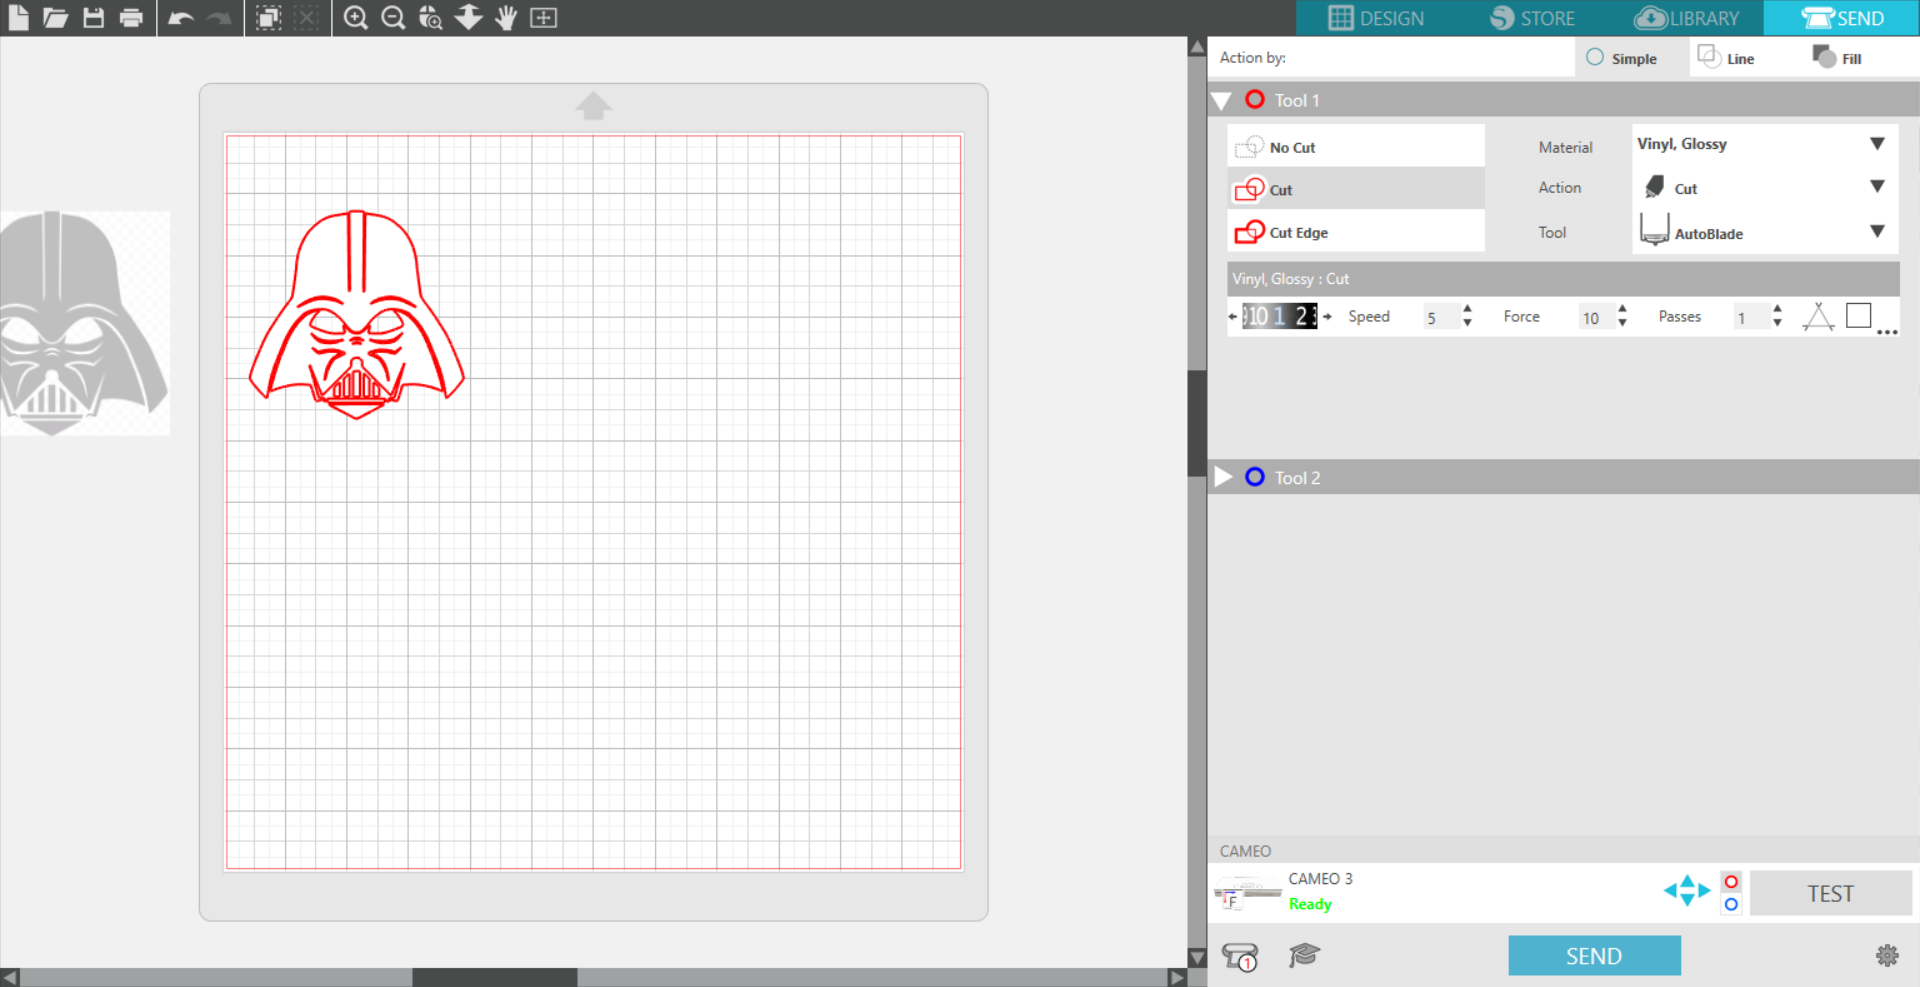Open a file using the folder icon
Image resolution: width=1920 pixels, height=987 pixels.
click(55, 17)
